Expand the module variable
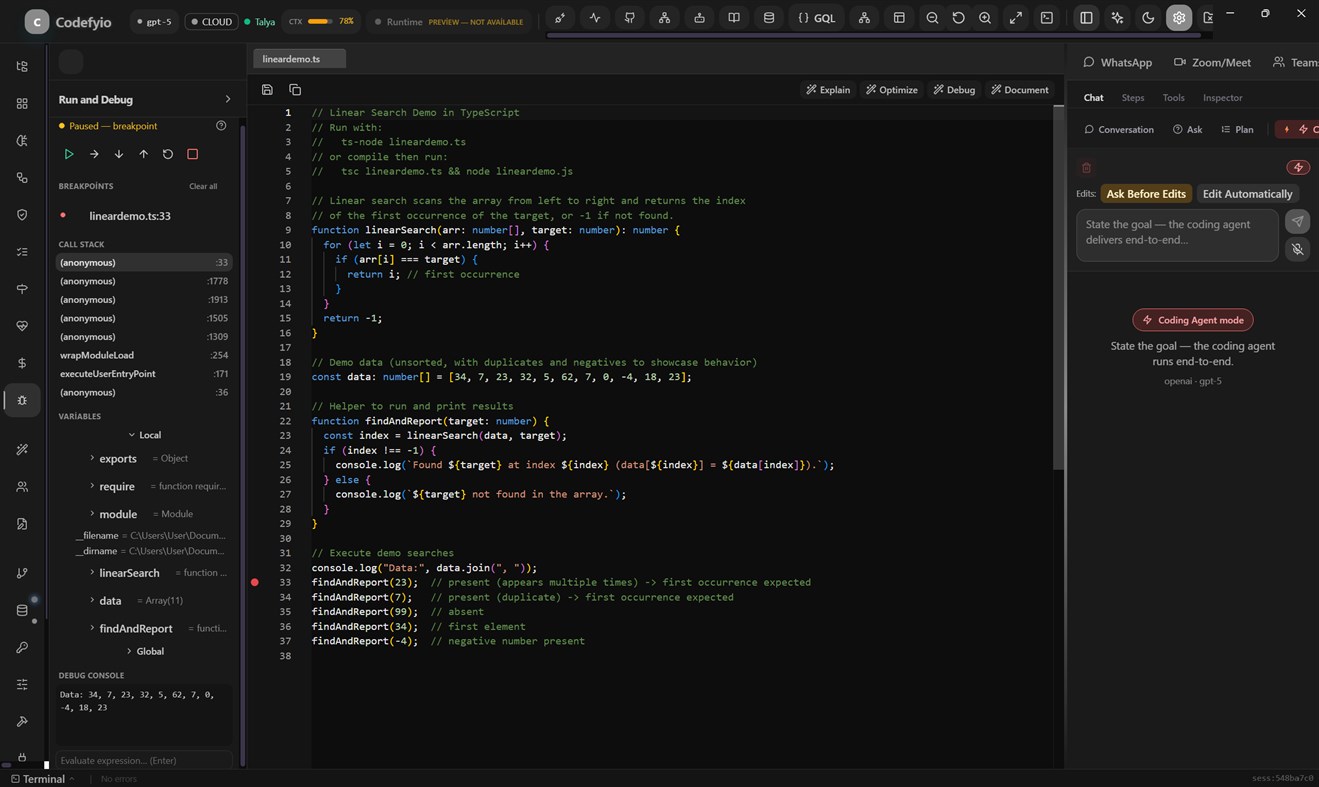The height and width of the screenshot is (787, 1319). coord(91,514)
